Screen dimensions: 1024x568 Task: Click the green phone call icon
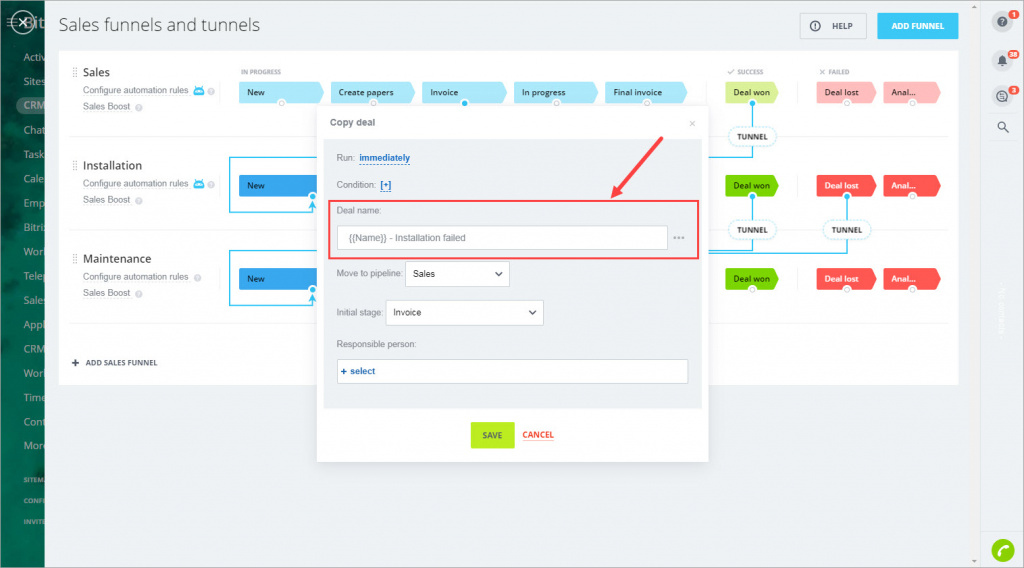tap(1002, 550)
